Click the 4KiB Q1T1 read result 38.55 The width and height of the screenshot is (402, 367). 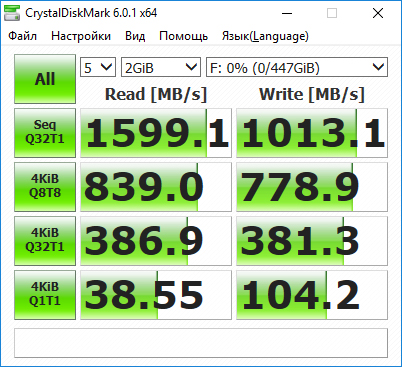click(156, 295)
